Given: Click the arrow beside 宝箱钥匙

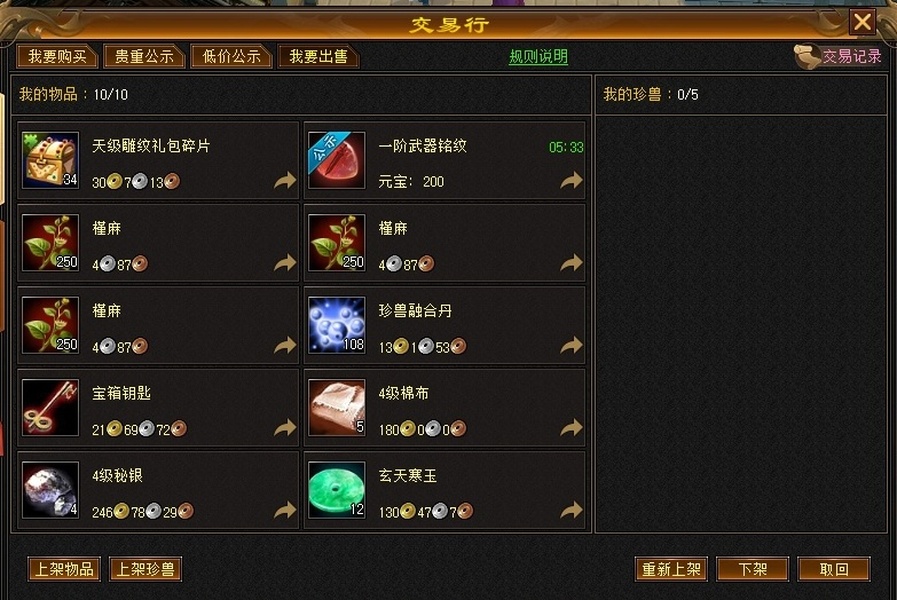Looking at the screenshot, I should click(x=285, y=428).
